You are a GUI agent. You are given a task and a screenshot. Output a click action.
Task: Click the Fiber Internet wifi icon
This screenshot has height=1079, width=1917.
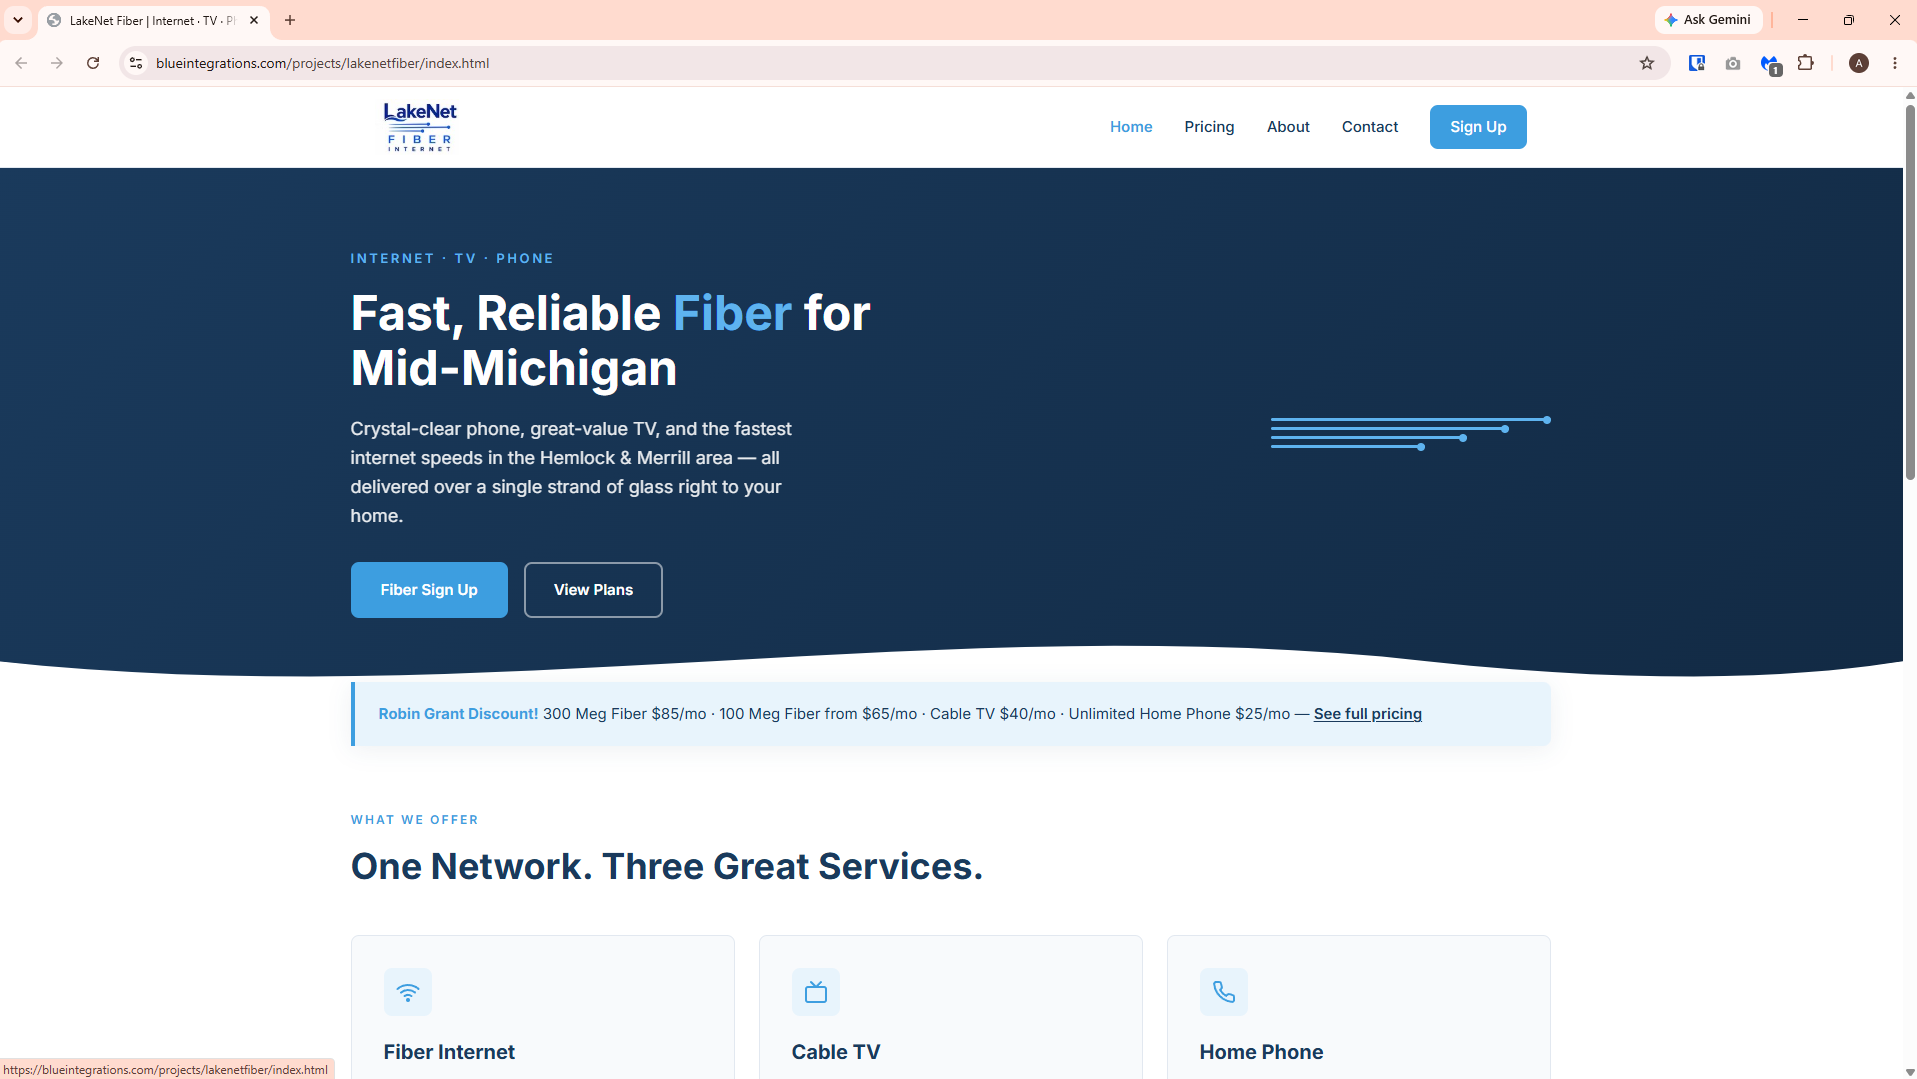(408, 992)
